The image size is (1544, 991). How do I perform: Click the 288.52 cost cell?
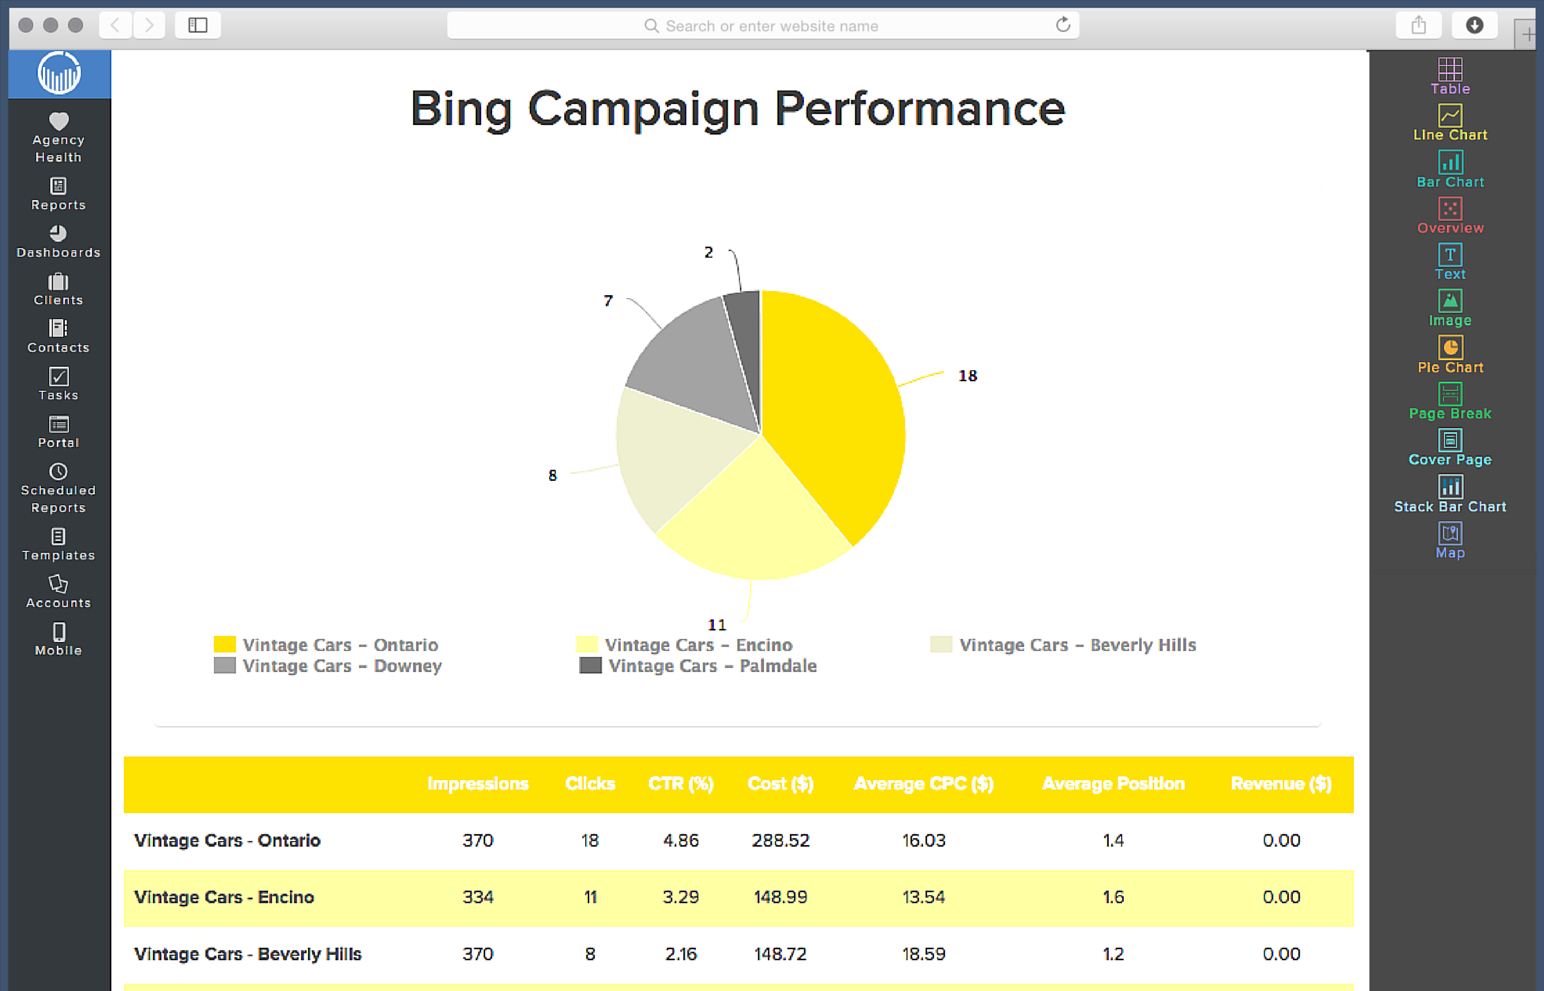(x=781, y=841)
